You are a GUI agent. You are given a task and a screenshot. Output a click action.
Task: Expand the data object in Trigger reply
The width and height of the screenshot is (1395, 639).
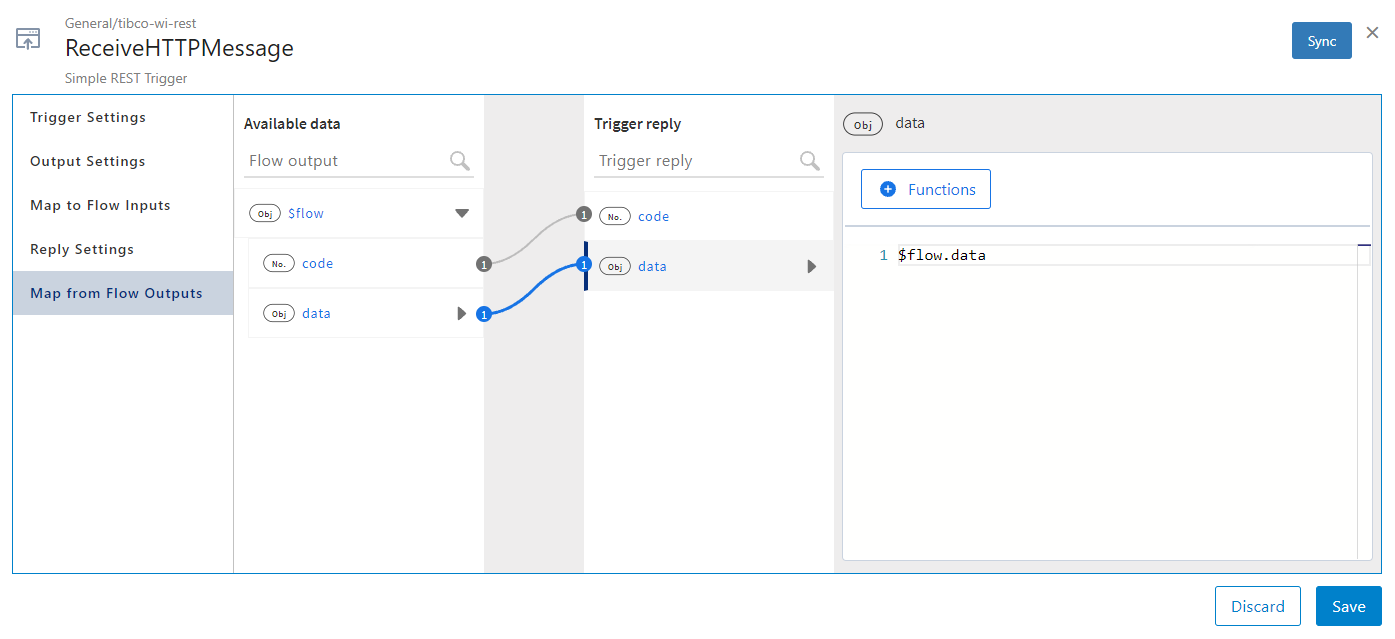coord(812,267)
